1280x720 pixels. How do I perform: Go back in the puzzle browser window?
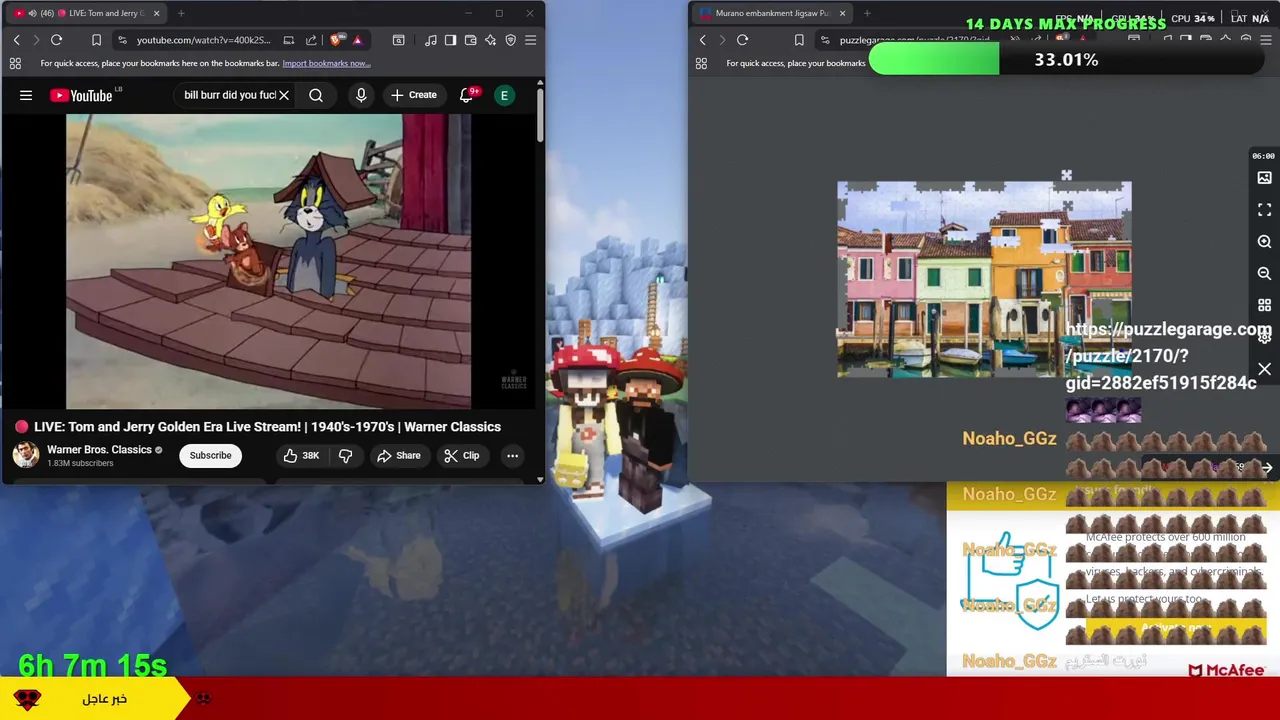click(x=702, y=40)
